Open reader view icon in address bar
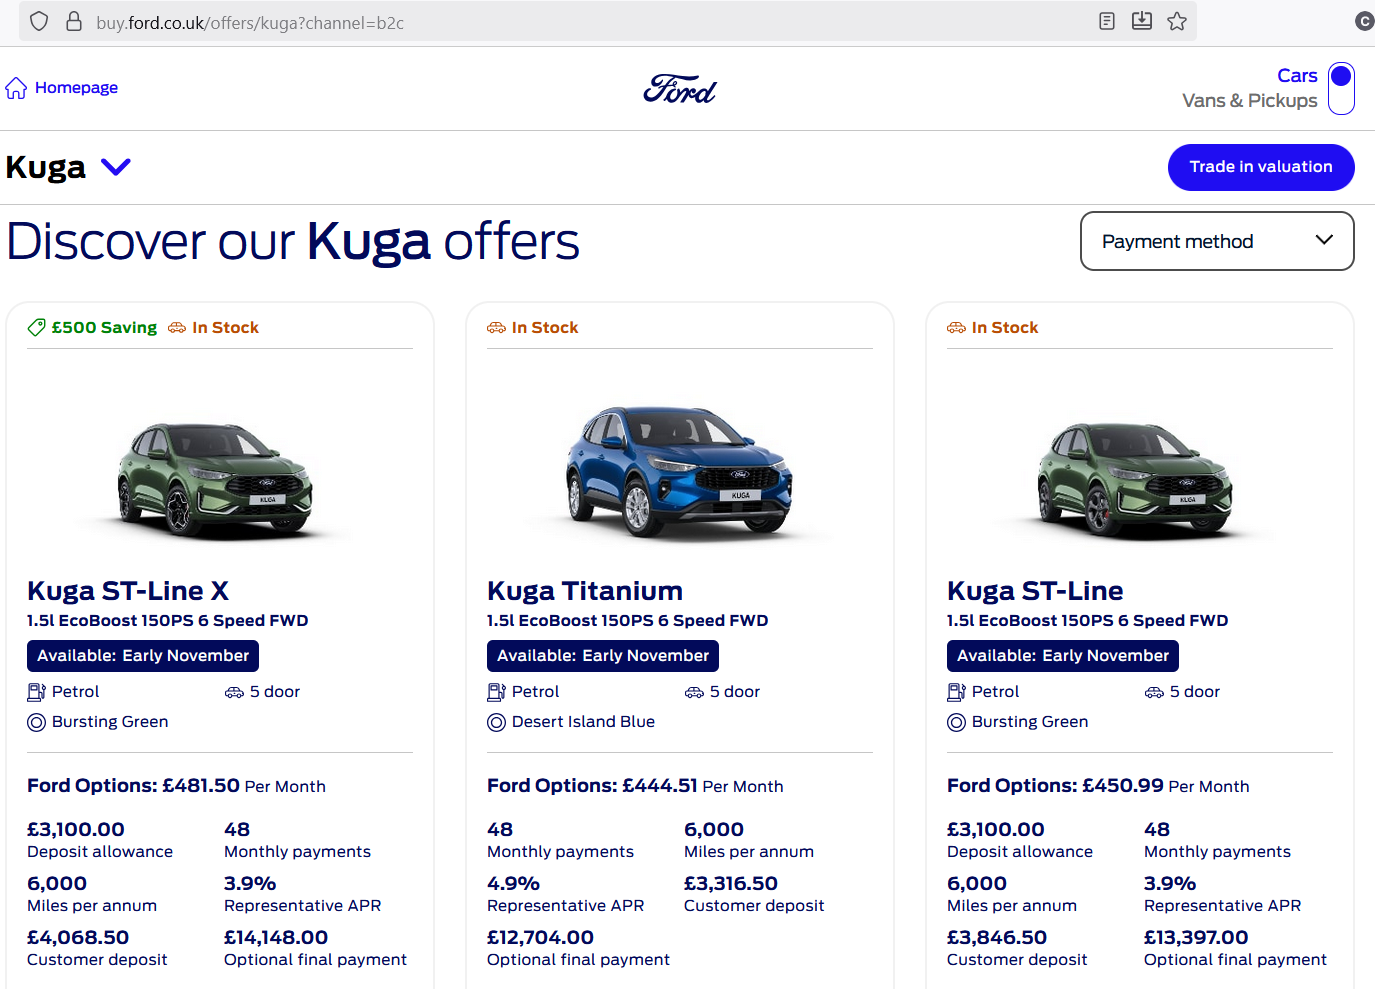1375x989 pixels. [1107, 21]
